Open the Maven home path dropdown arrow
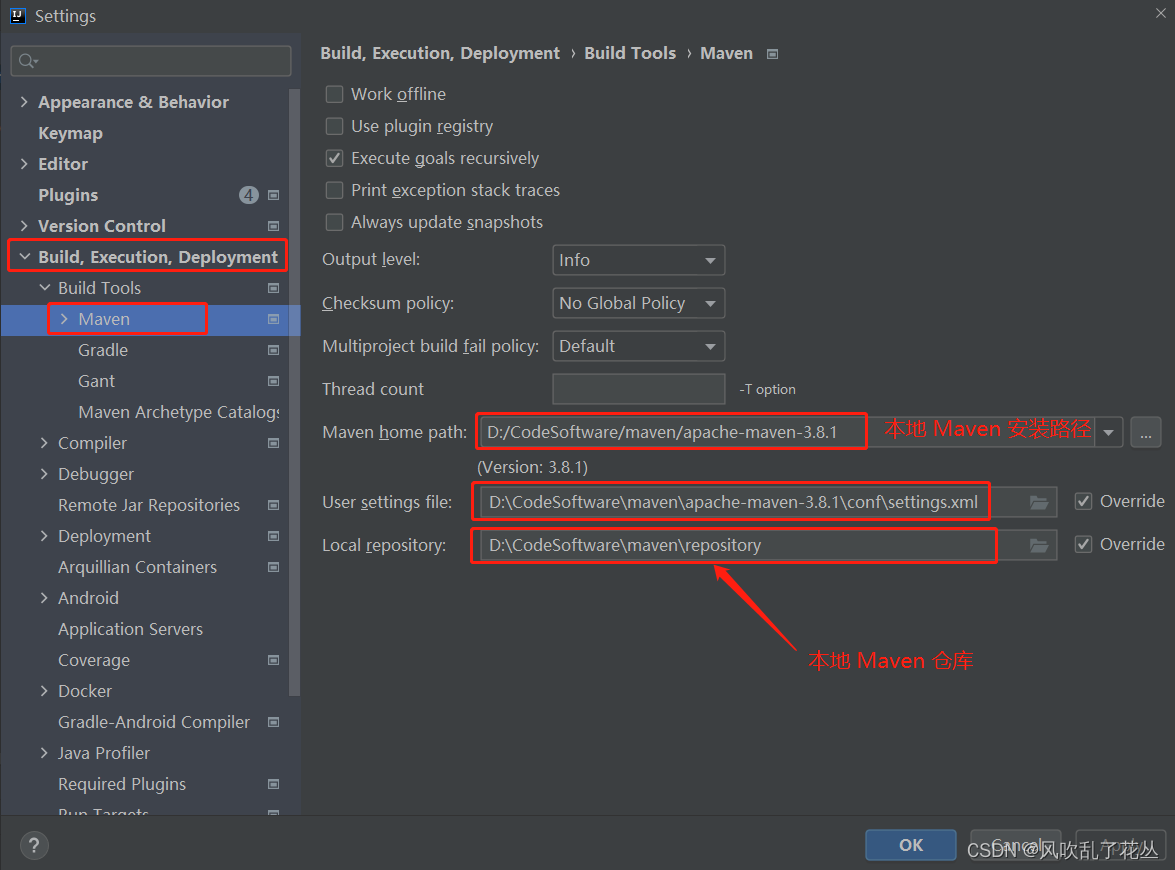This screenshot has width=1175, height=870. tap(1108, 432)
